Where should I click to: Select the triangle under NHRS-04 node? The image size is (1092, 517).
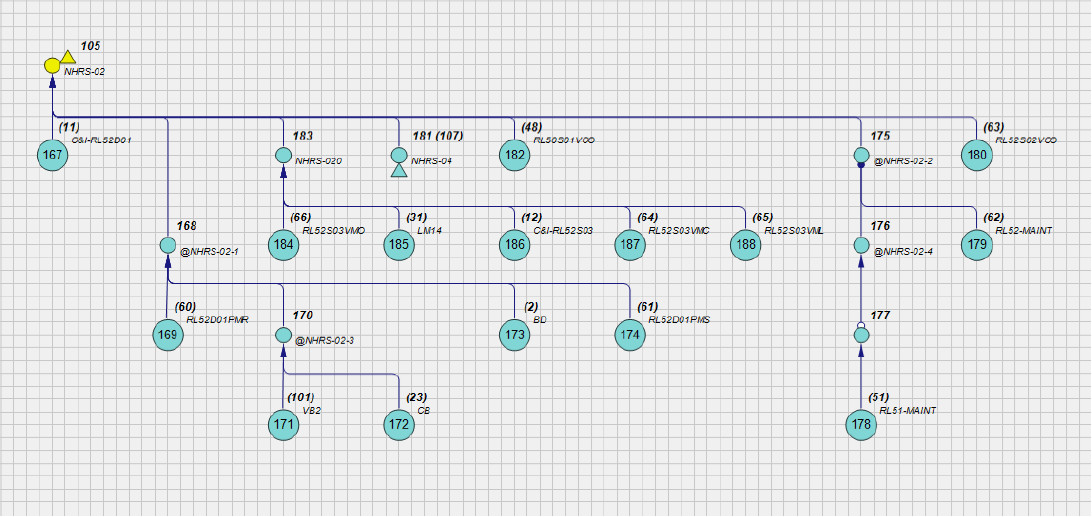point(398,171)
